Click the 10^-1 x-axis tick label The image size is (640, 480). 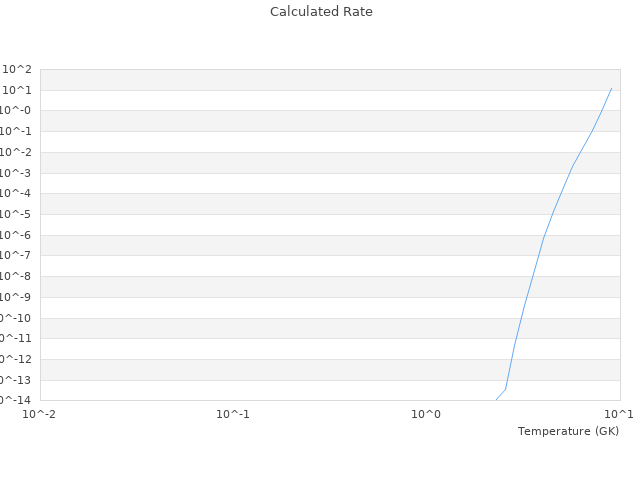click(233, 414)
